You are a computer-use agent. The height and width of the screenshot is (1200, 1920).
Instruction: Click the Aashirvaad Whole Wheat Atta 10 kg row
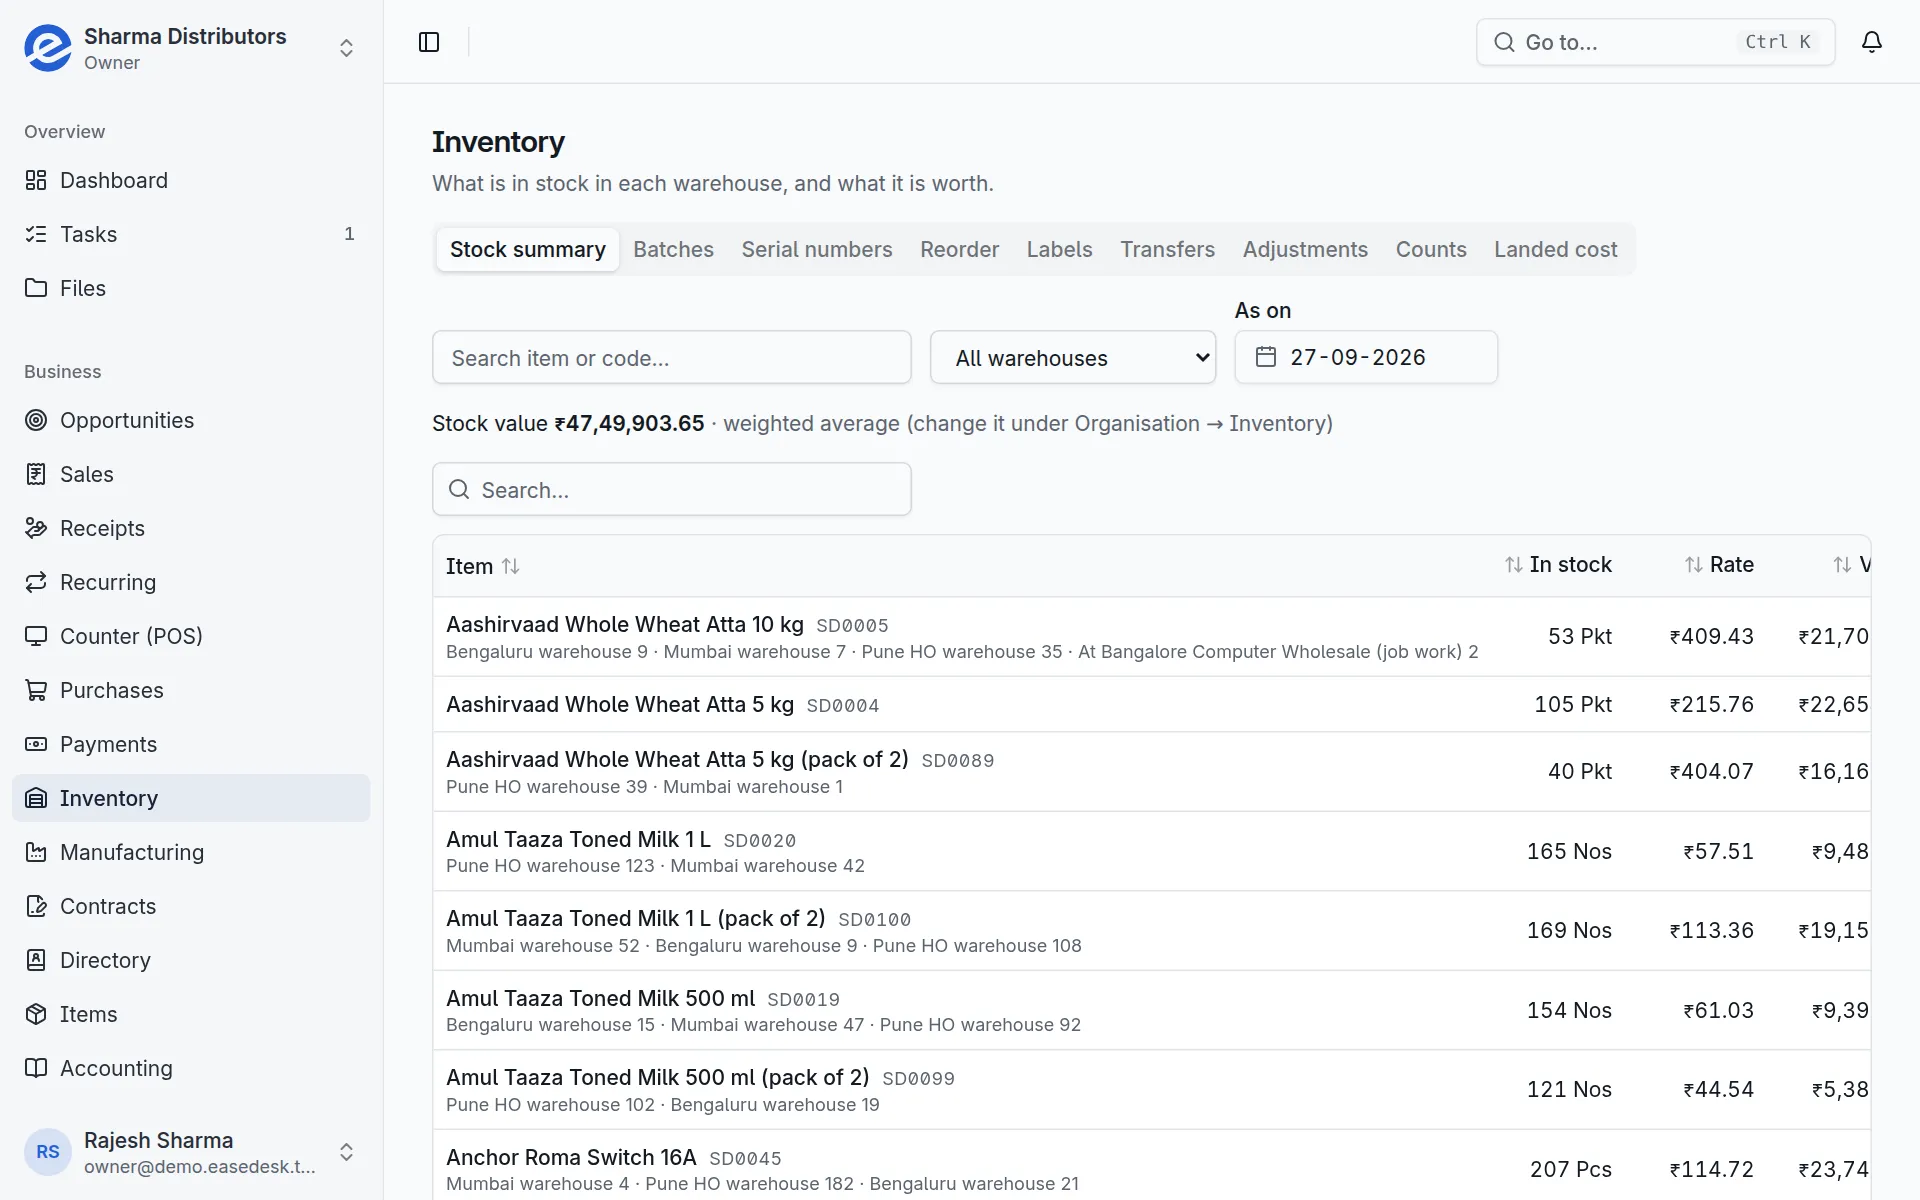[x=1151, y=637]
